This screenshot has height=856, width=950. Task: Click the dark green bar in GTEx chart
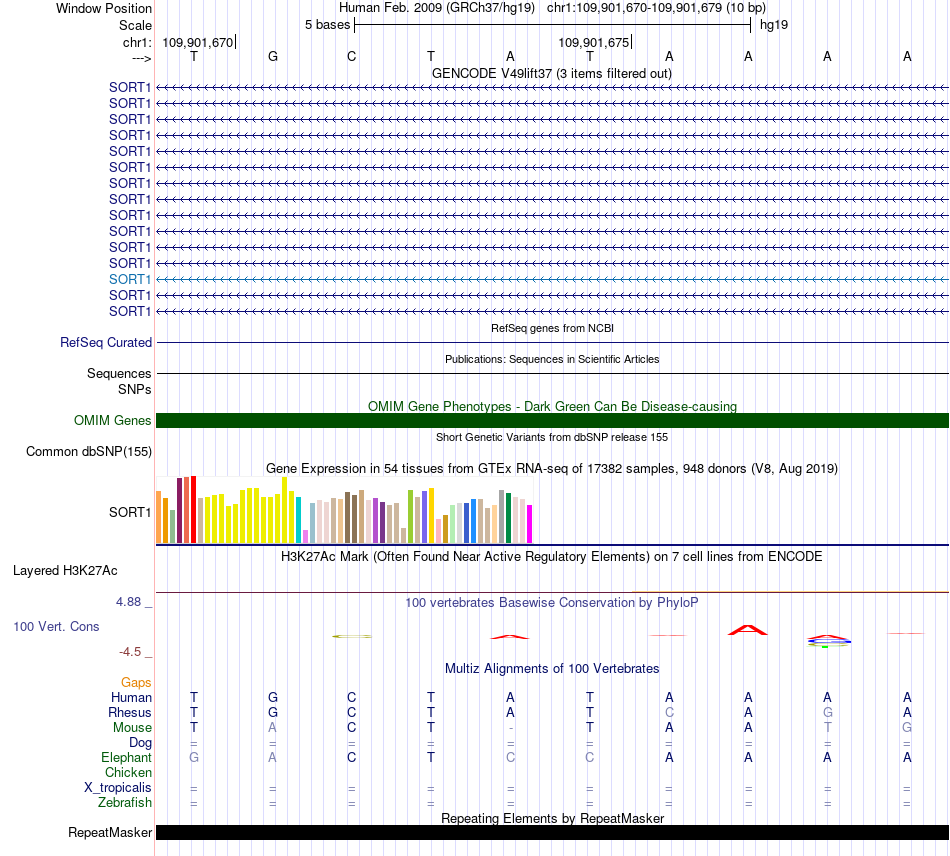(509, 518)
